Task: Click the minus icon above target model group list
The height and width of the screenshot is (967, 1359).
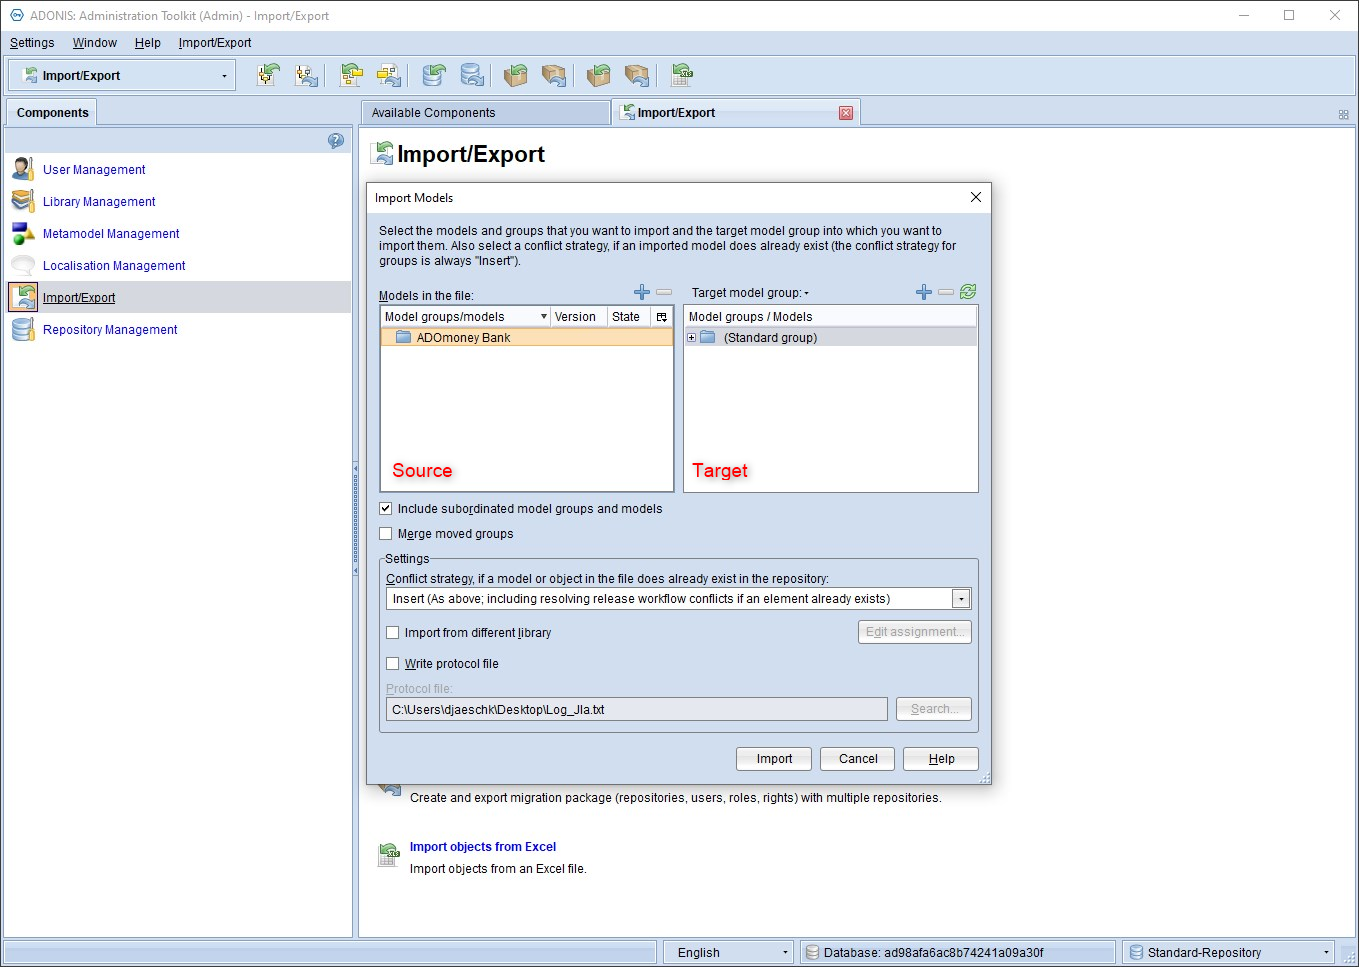Action: [946, 292]
